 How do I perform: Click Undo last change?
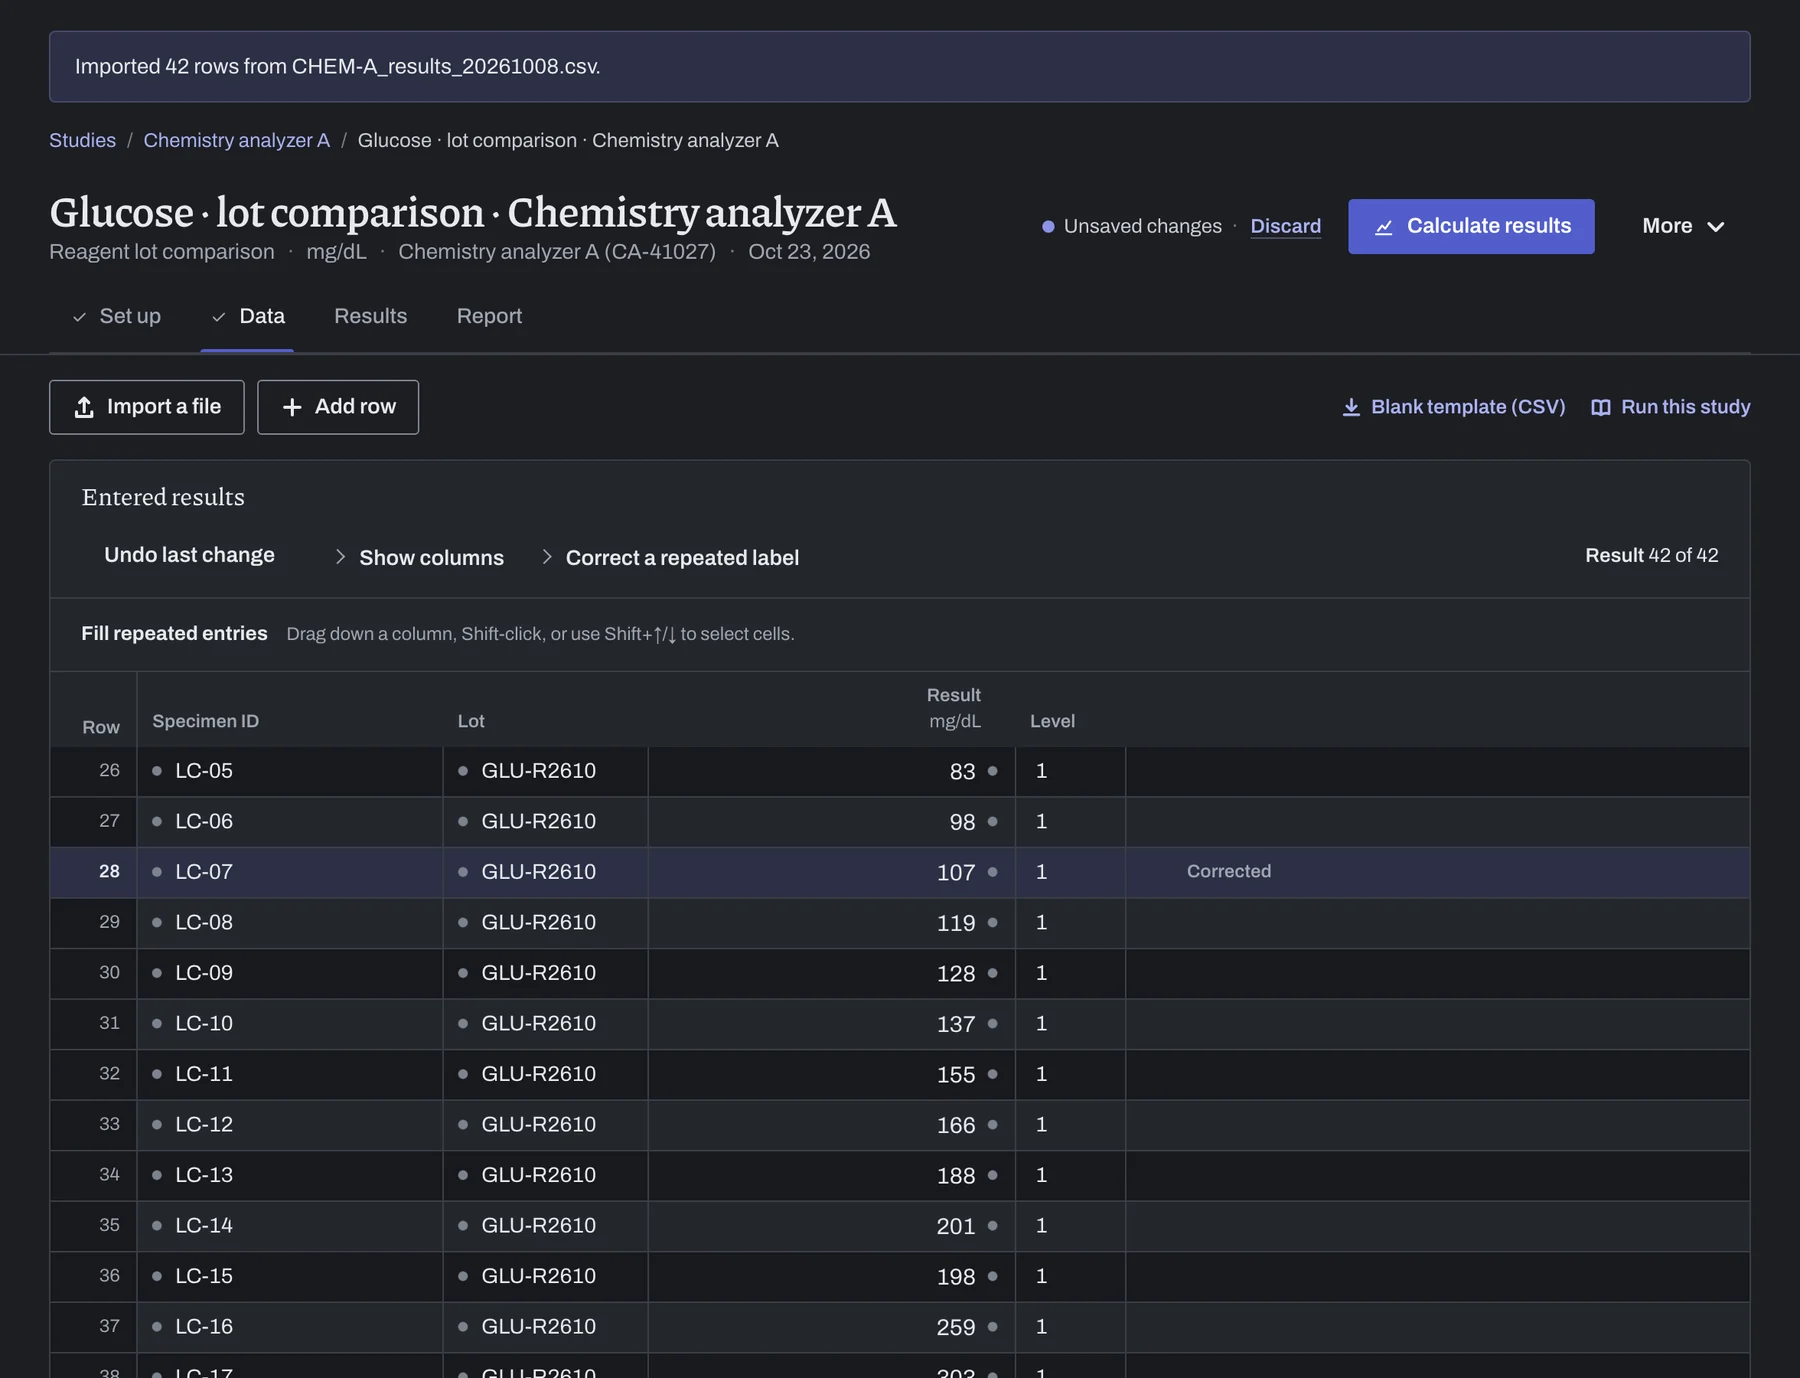point(189,555)
